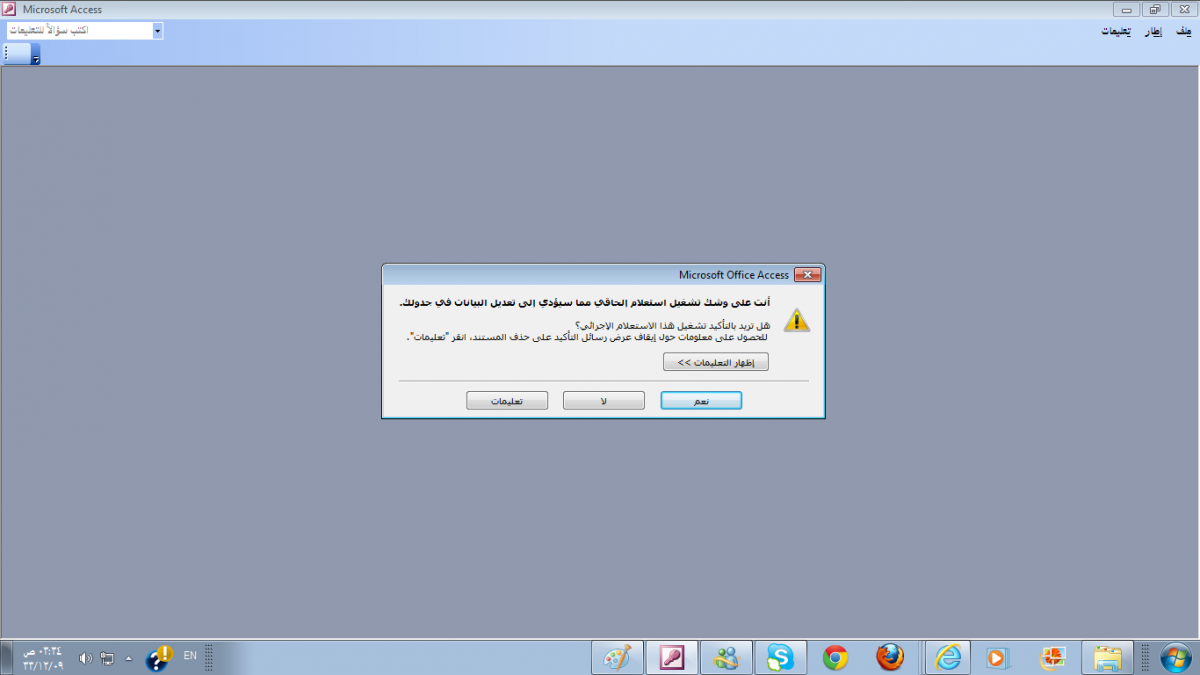This screenshot has height=675, width=1200.
Task: Open the help question box dropdown arrow
Action: click(157, 31)
